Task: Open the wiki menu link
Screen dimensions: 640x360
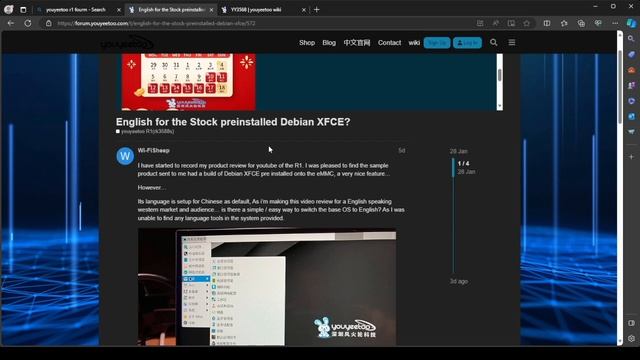Action: pyautogui.click(x=414, y=42)
